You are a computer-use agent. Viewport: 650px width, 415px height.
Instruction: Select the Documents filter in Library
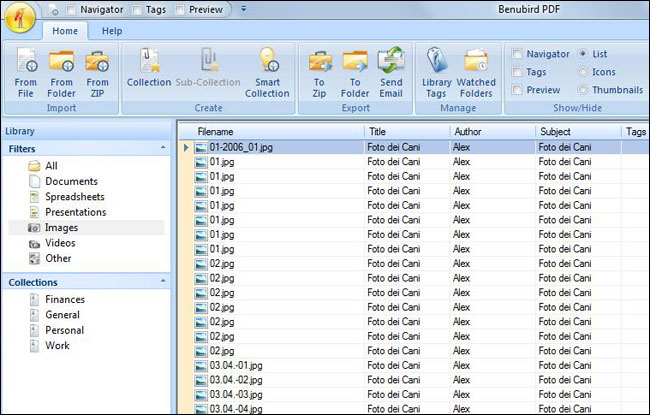click(x=71, y=181)
